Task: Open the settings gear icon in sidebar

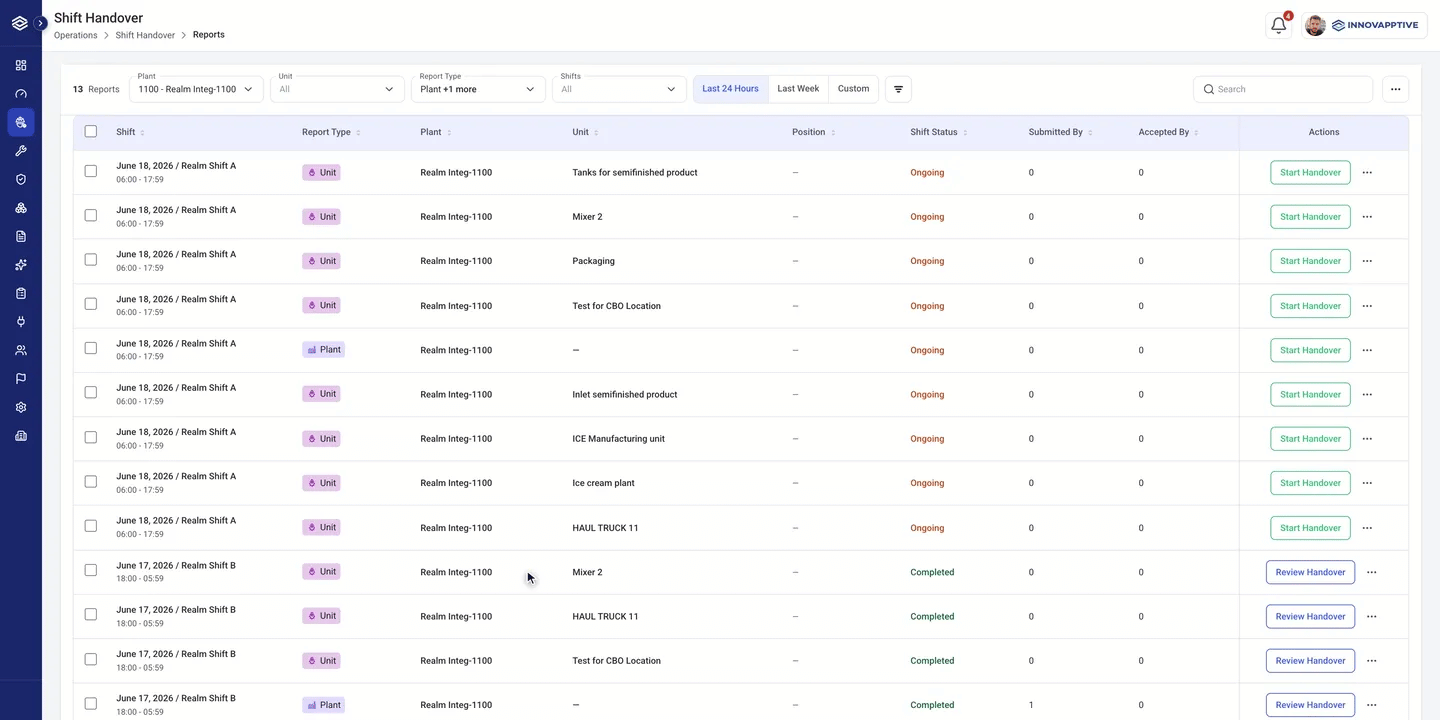Action: (21, 407)
